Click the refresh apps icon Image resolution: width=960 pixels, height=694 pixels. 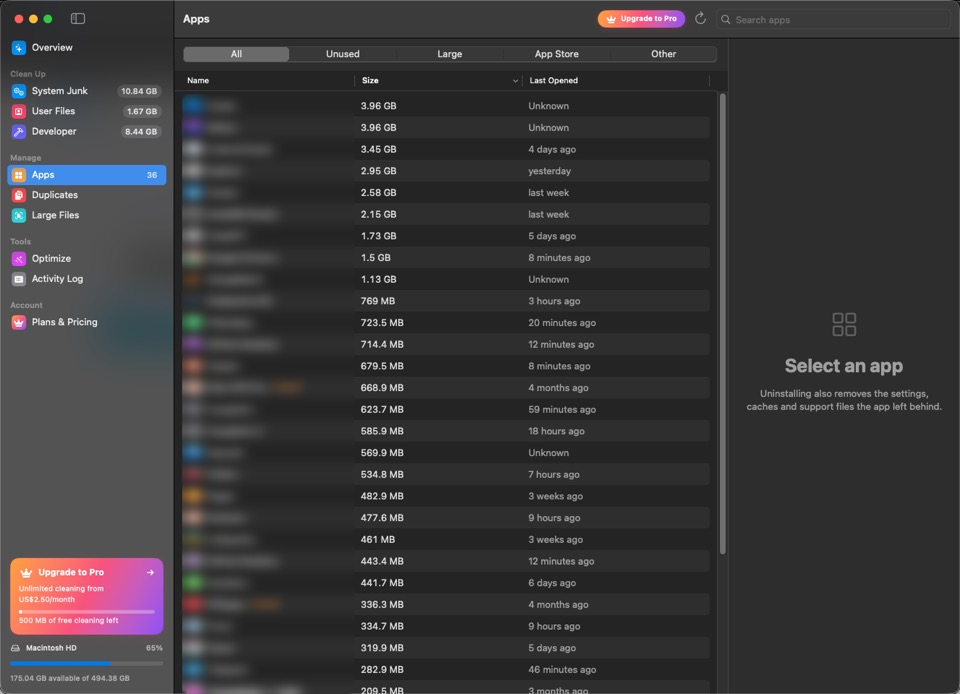click(700, 19)
